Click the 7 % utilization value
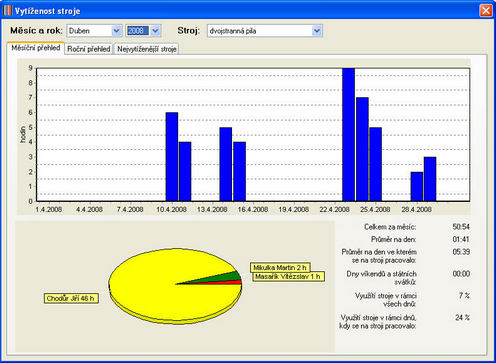Viewport: 496px width, 363px height. pyautogui.click(x=464, y=296)
